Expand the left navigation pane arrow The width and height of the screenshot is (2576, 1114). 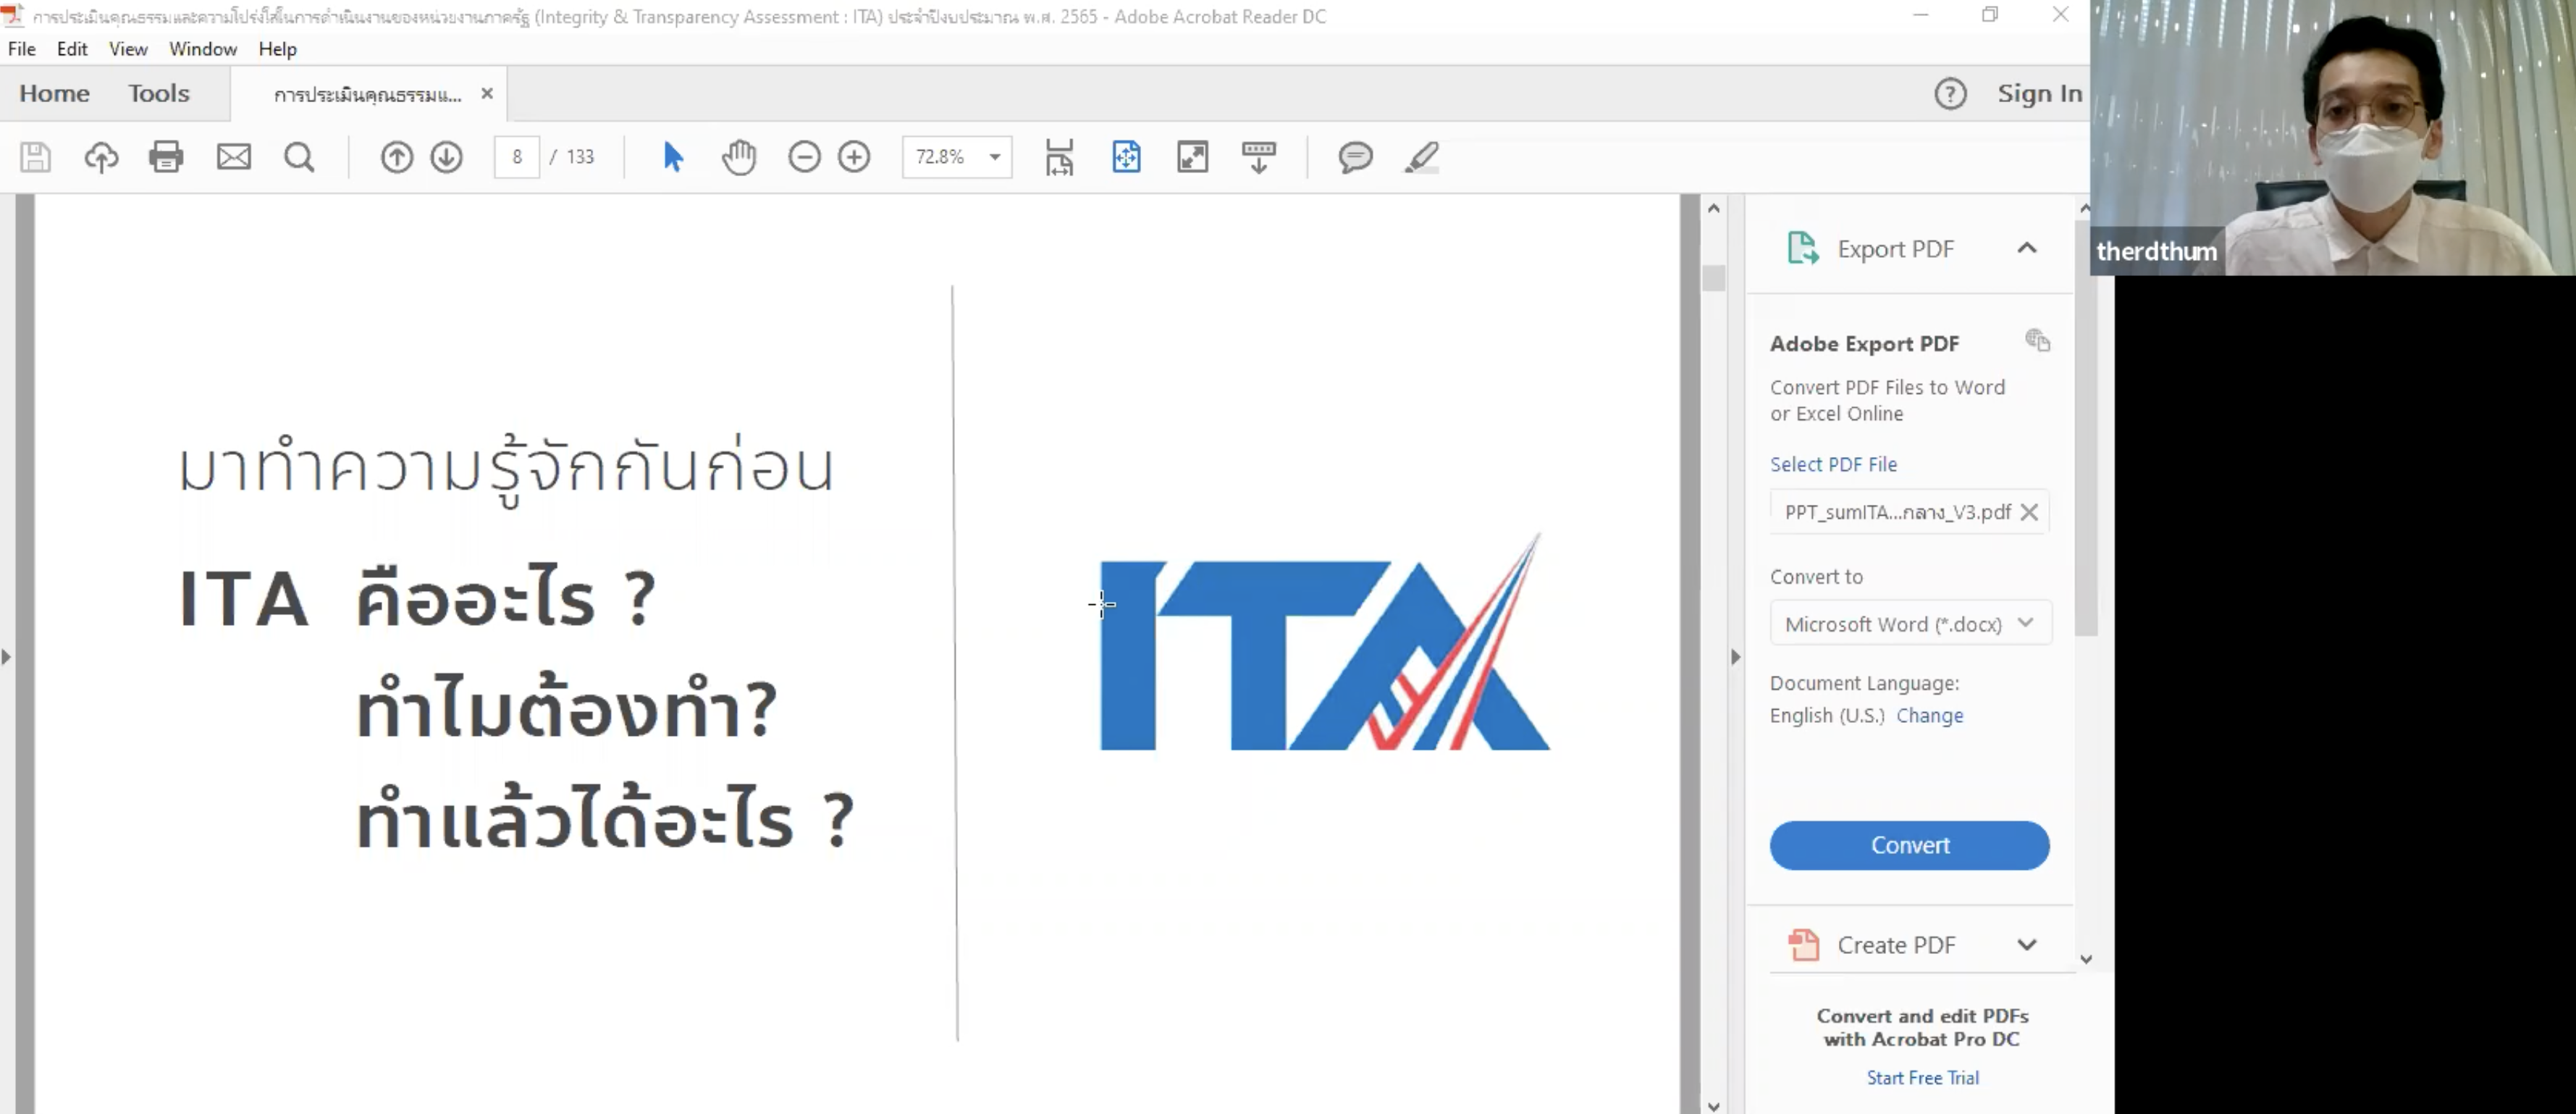(7, 657)
